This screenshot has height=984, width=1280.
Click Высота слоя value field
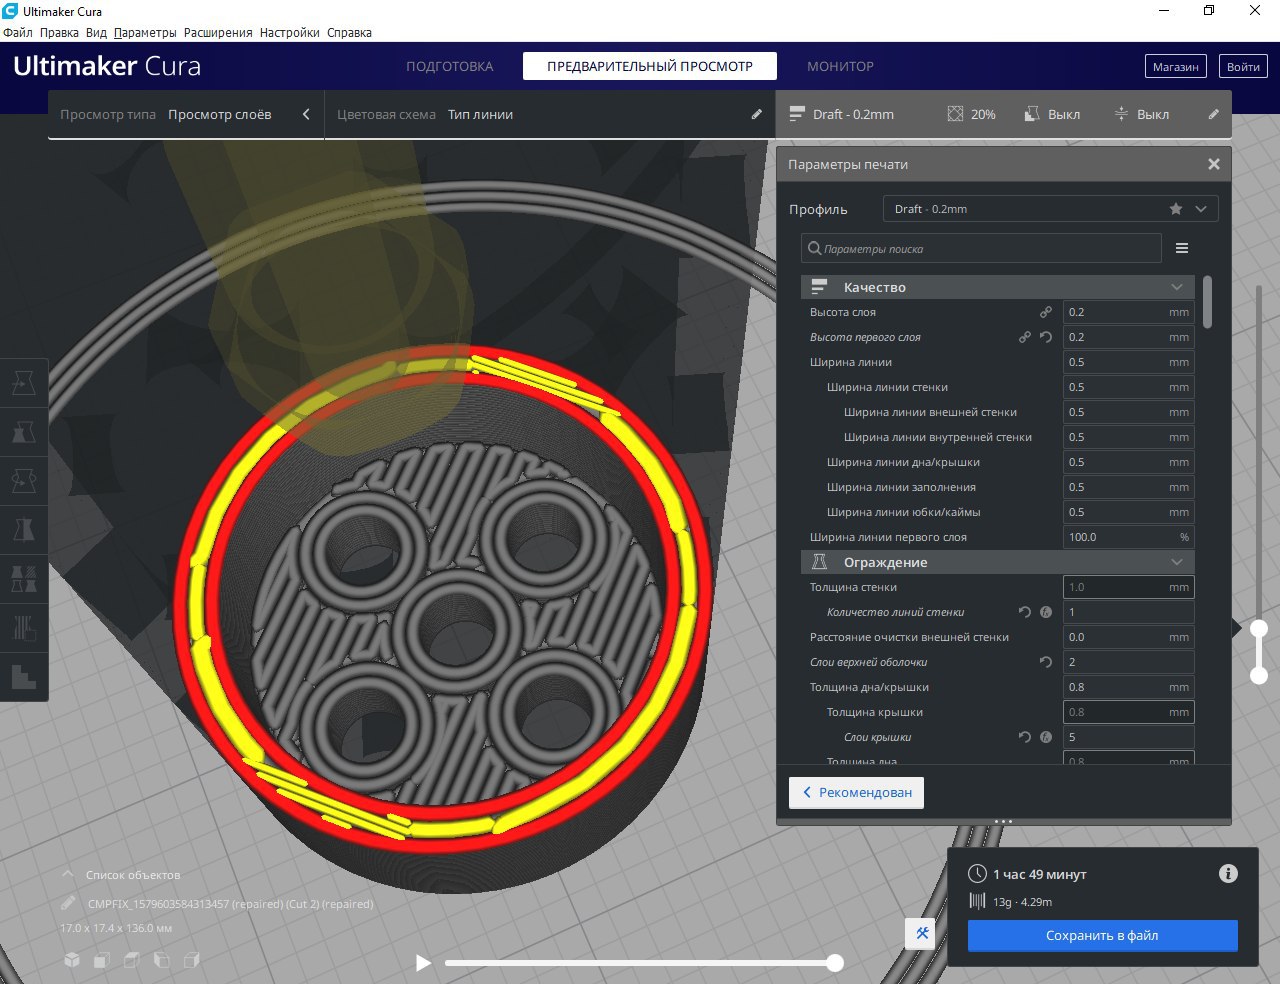1128,312
